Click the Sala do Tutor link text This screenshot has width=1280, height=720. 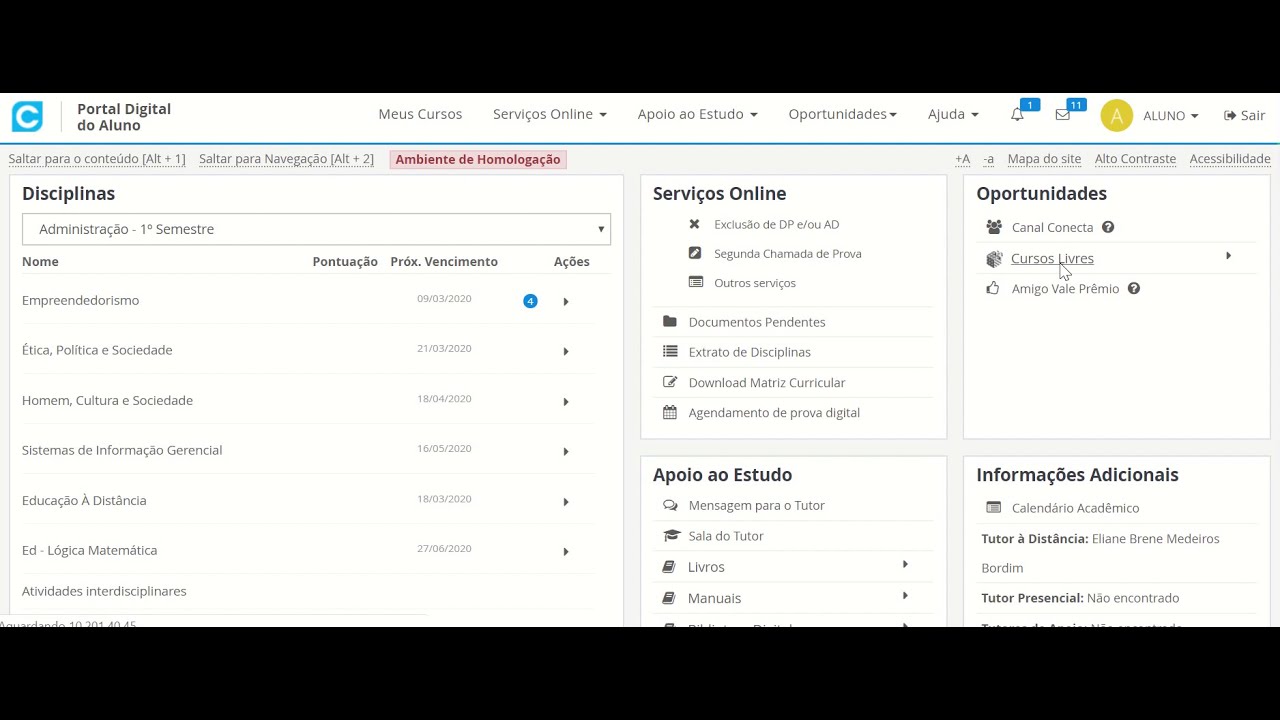tap(726, 536)
